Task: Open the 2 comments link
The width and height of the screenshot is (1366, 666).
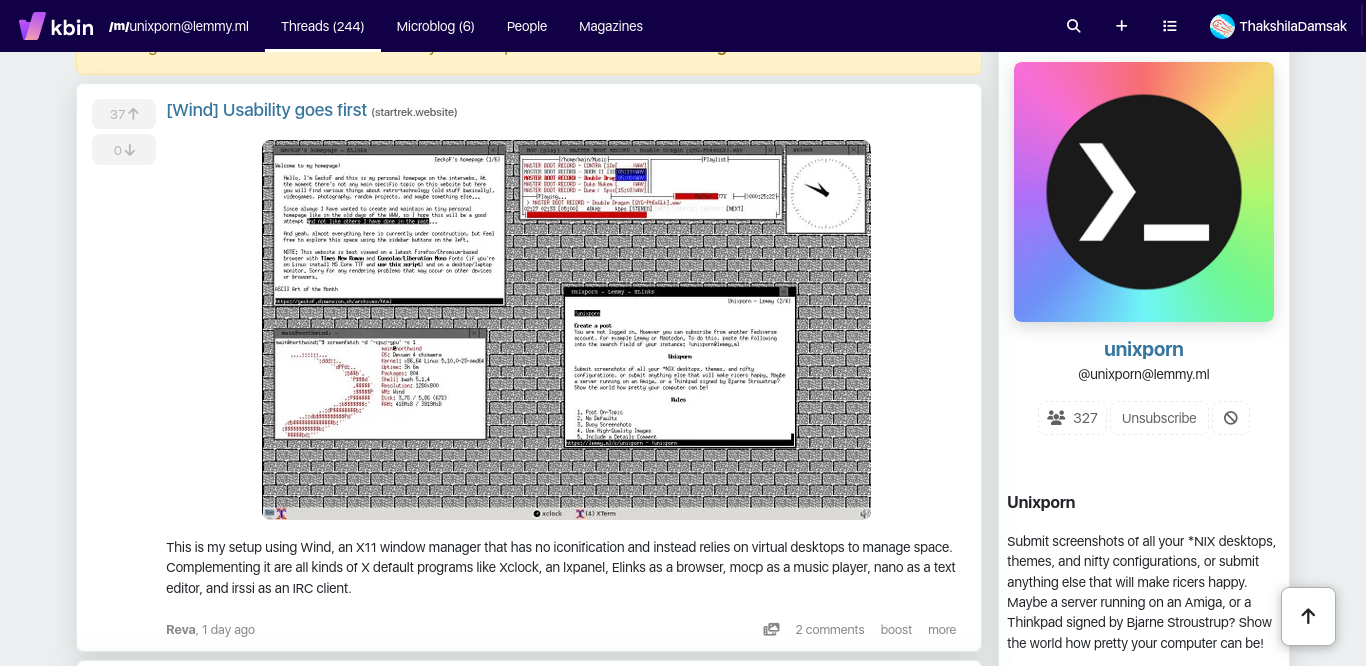Action: [829, 629]
